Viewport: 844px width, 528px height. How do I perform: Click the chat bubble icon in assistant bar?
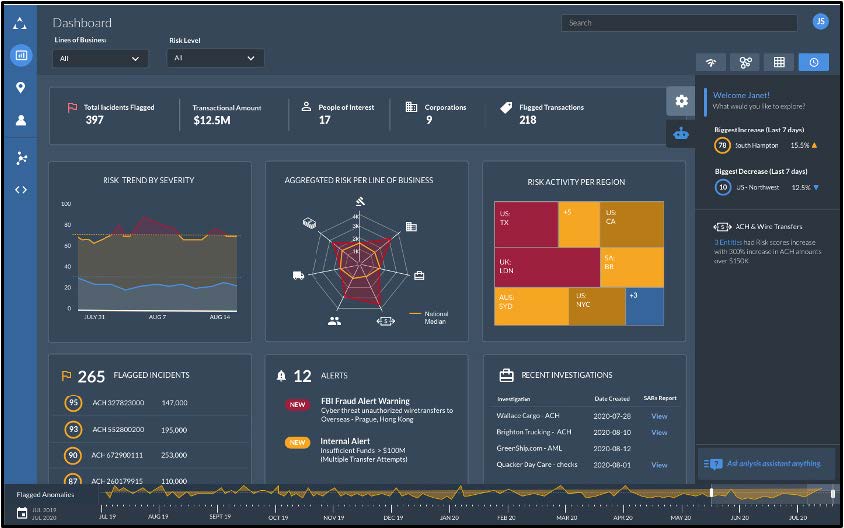[713, 463]
